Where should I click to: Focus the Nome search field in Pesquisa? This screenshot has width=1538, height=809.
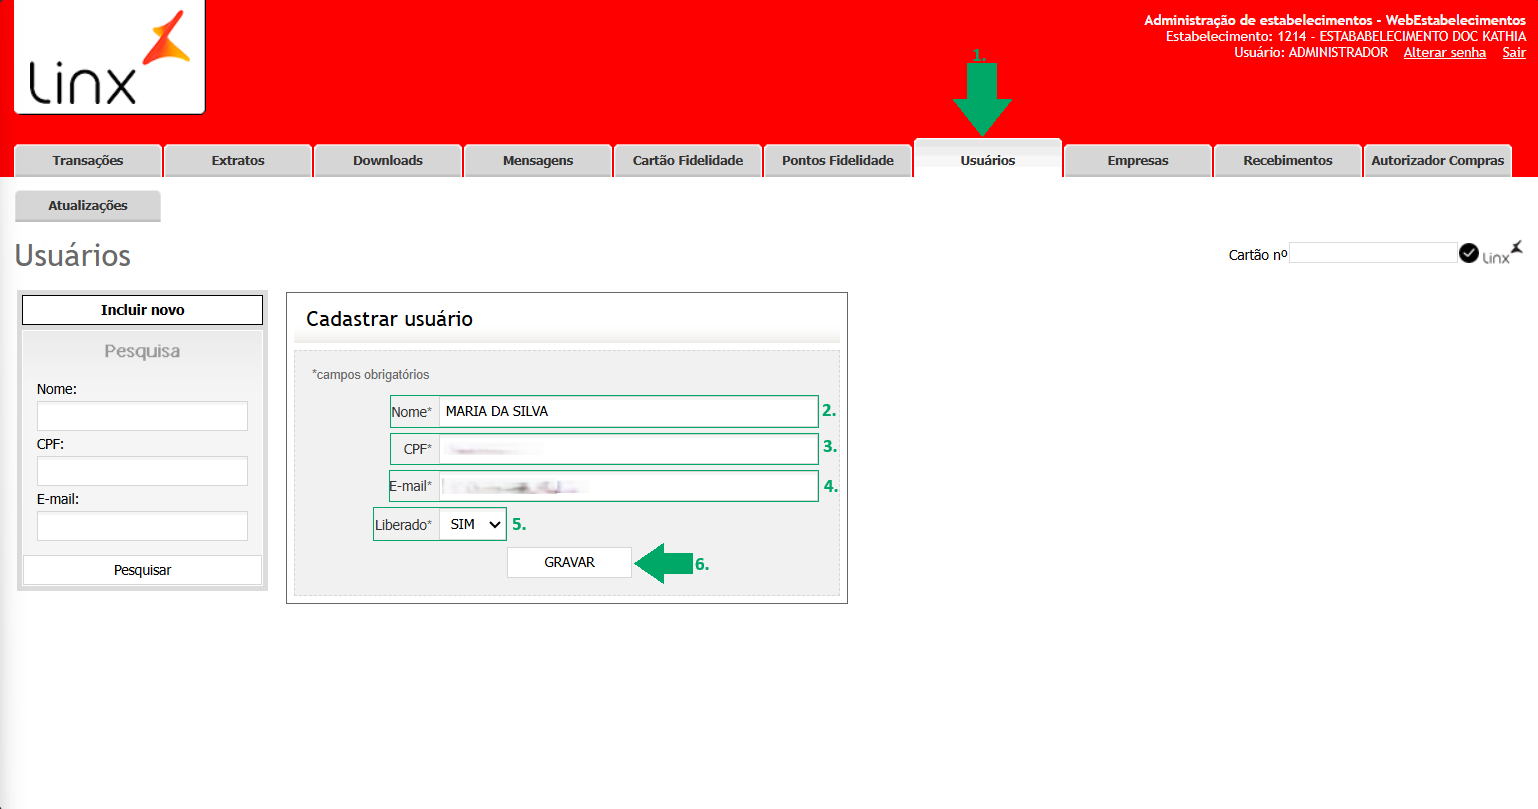coord(142,416)
